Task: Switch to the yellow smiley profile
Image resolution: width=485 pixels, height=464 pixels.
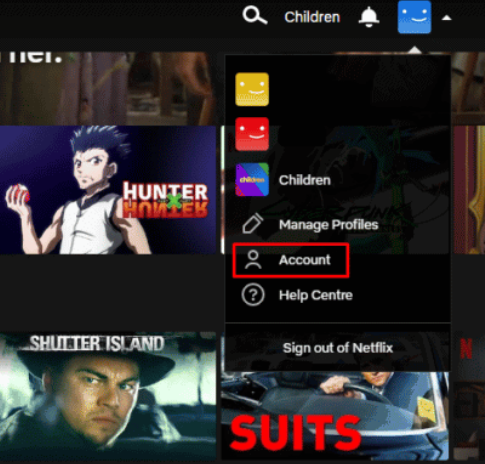Action: point(252,89)
